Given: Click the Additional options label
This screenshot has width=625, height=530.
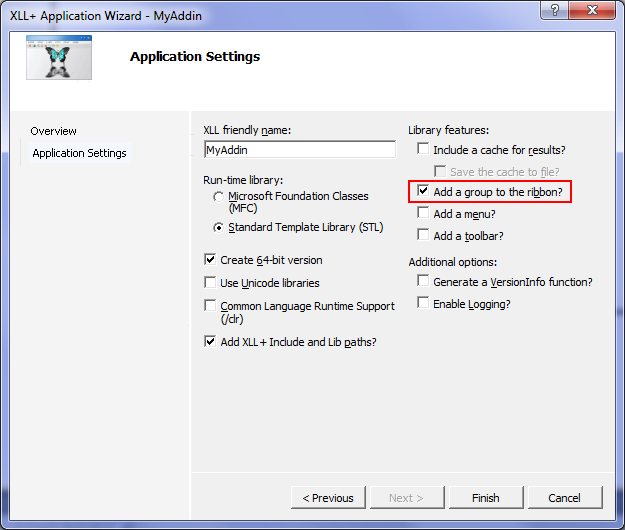Looking at the screenshot, I should (x=453, y=262).
